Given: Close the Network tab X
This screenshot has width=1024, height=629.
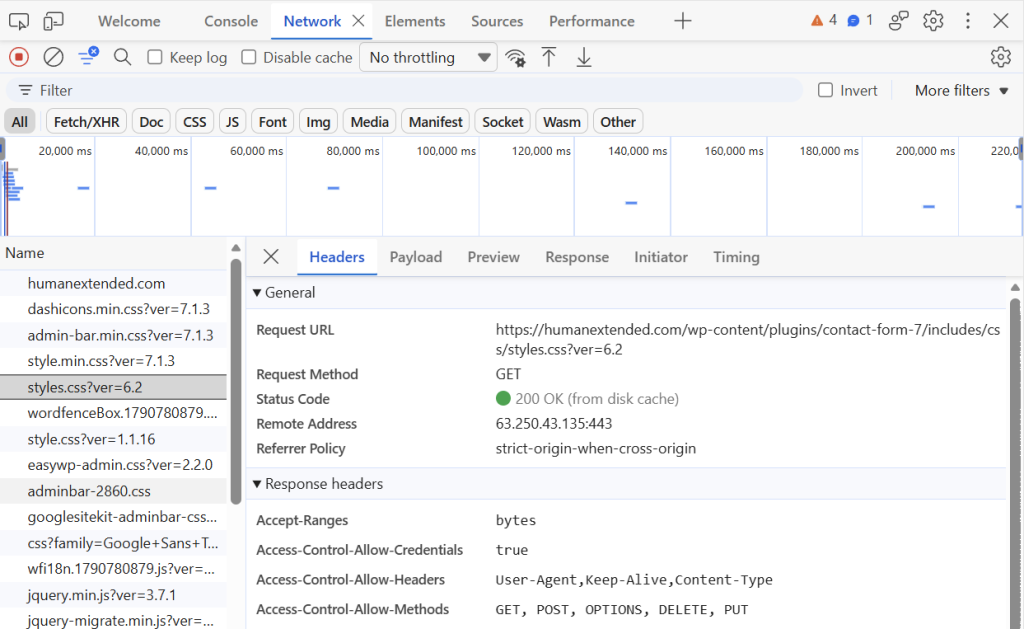Looking at the screenshot, I should 358,21.
